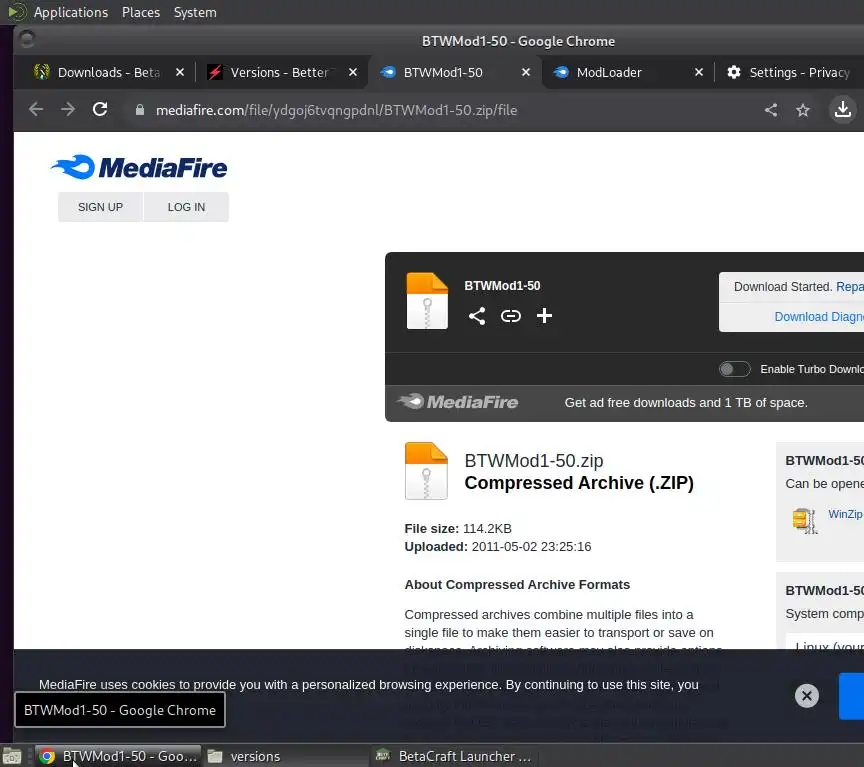Close the BTWMod1-50 tab

click(x=526, y=72)
